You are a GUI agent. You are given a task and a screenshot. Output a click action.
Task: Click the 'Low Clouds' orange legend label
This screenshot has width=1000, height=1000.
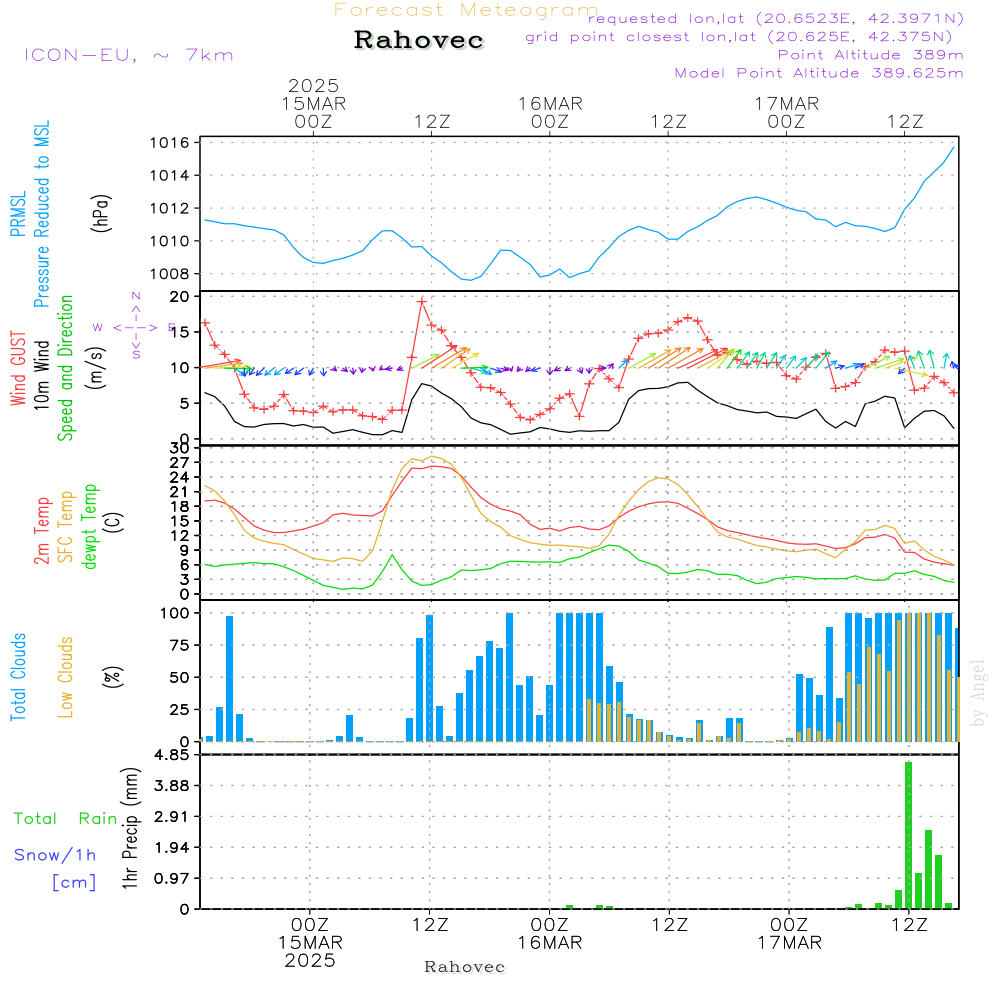[66, 677]
